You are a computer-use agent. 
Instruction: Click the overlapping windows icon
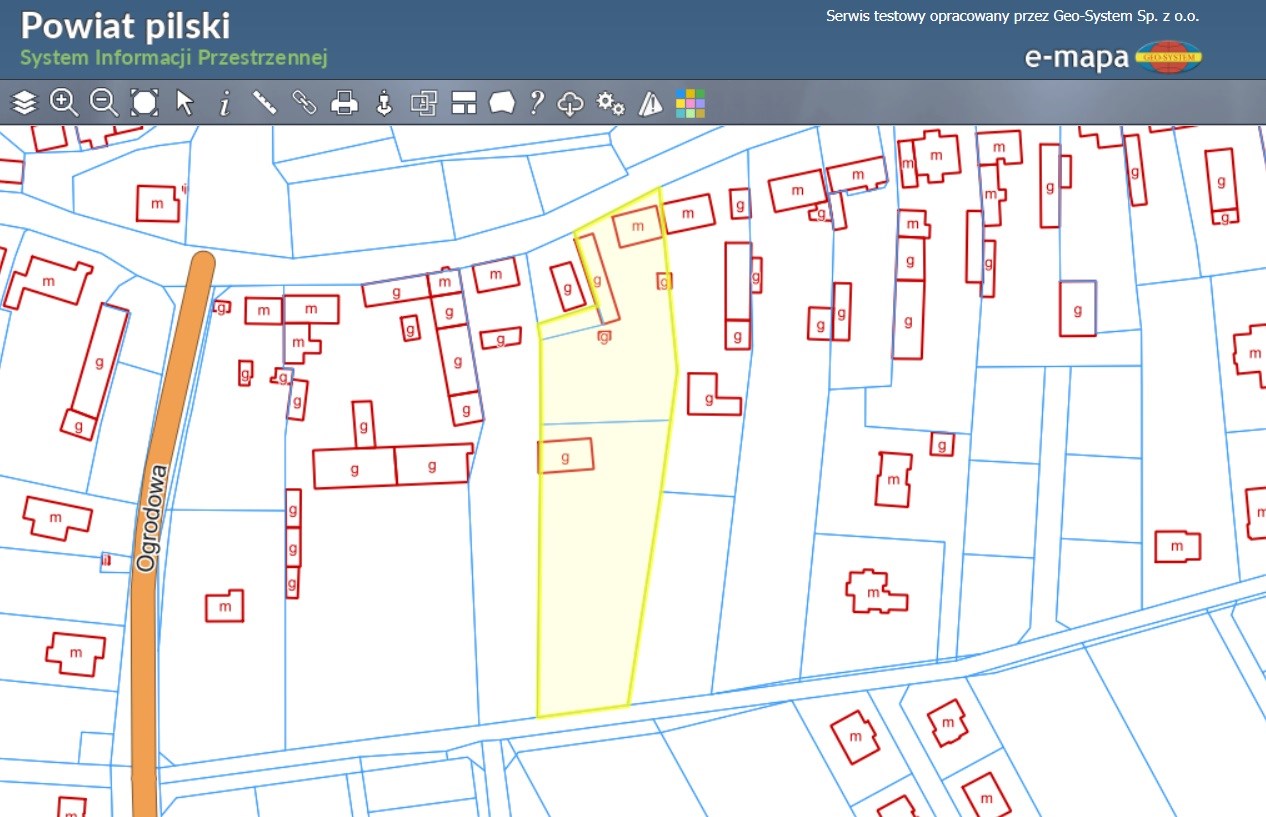(x=424, y=102)
